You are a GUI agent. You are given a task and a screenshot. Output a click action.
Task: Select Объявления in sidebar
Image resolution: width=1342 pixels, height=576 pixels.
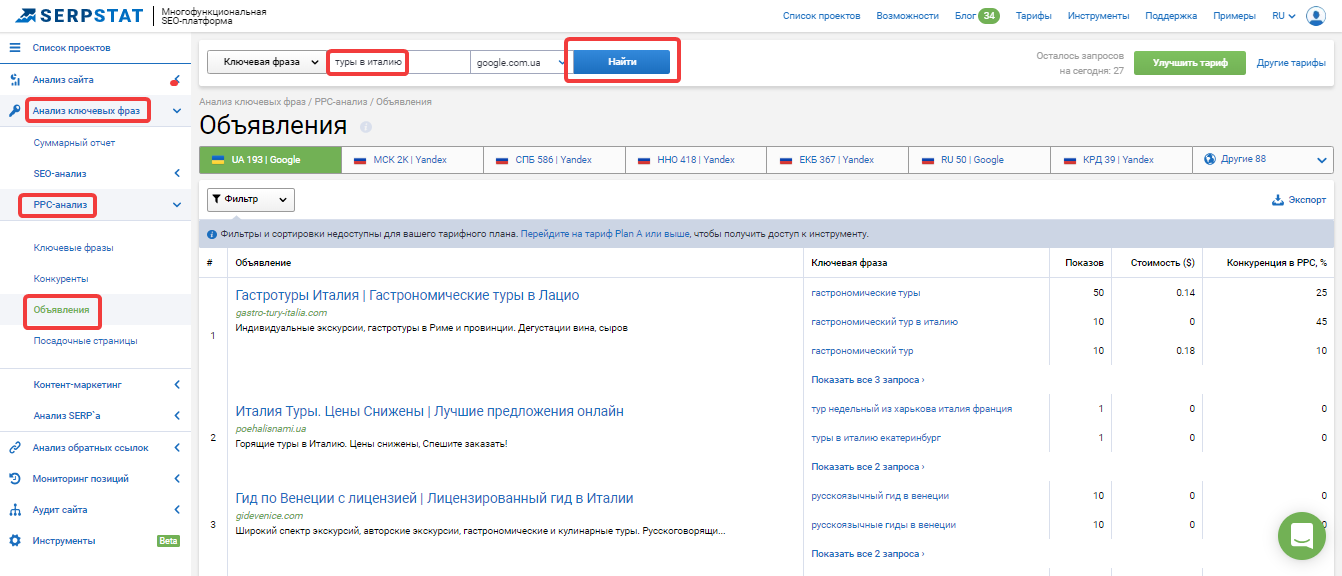[61, 310]
